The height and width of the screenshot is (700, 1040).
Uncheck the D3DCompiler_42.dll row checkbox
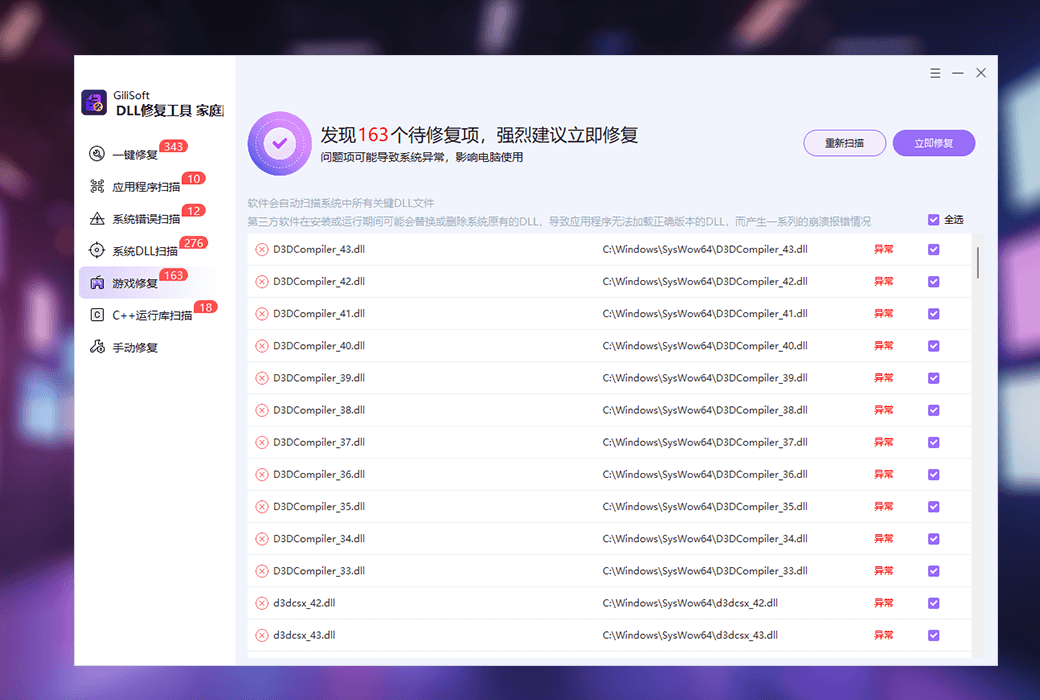click(933, 281)
